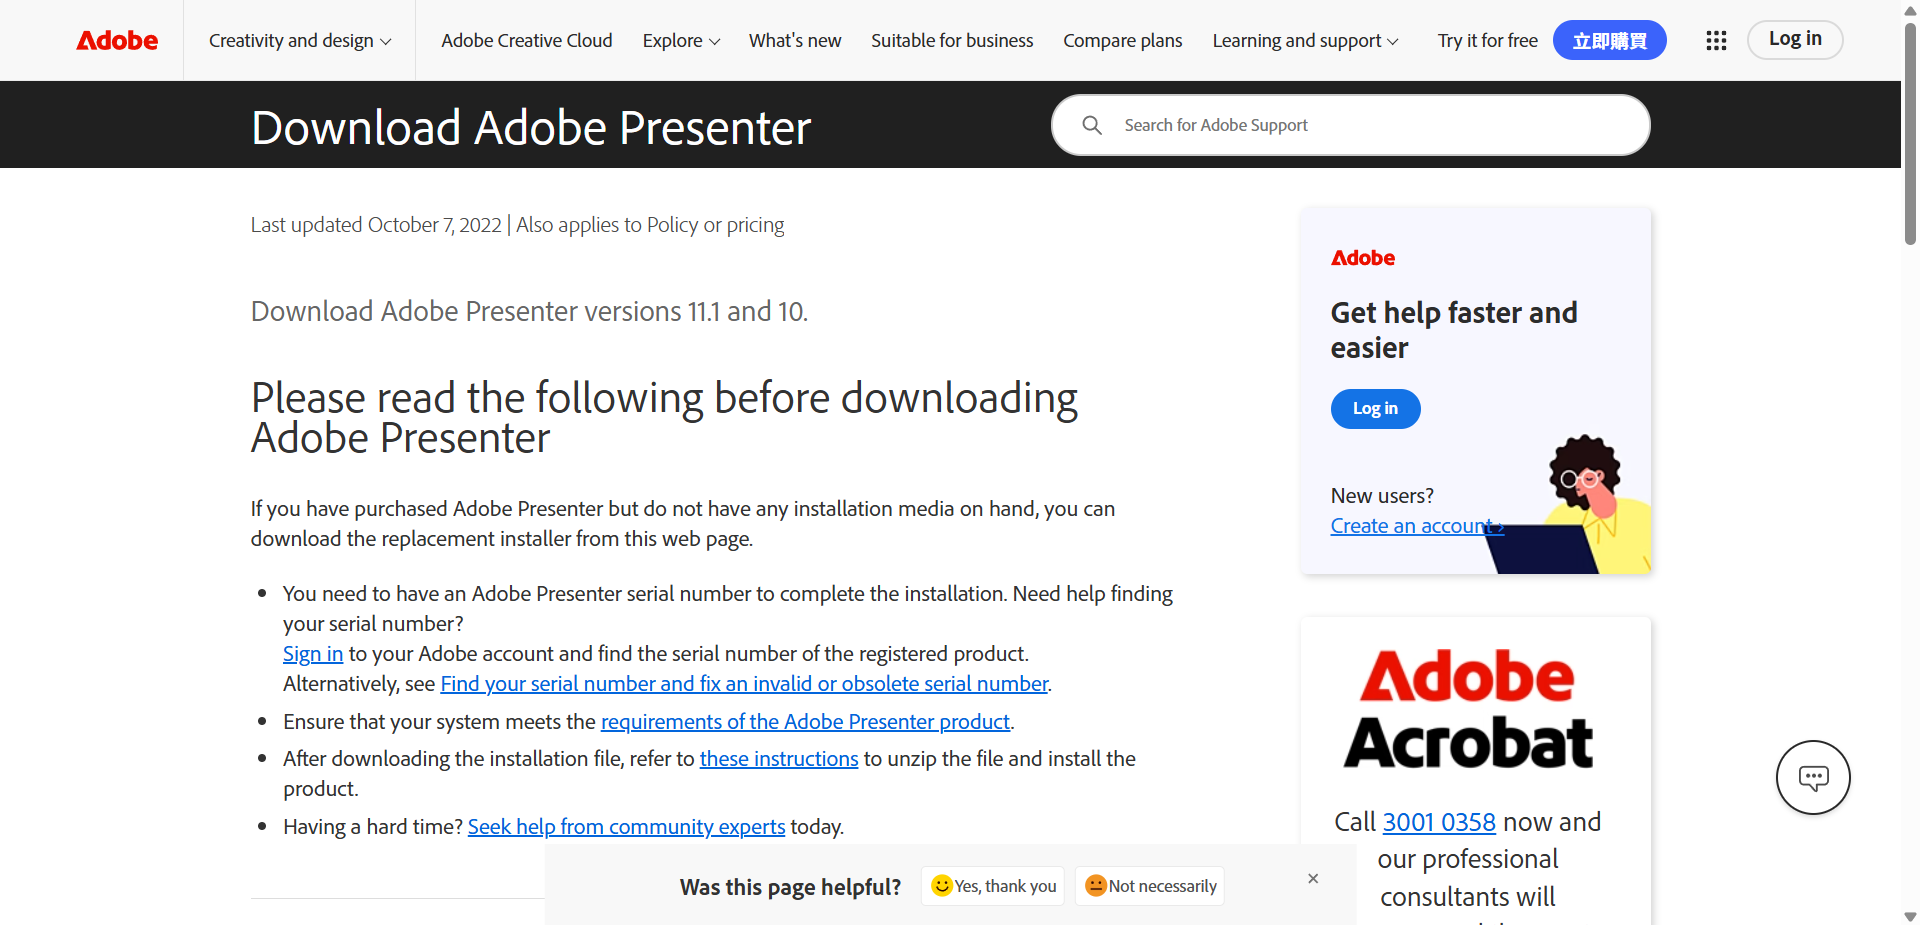Click the blue 立即購買 buy button
This screenshot has height=925, width=1920.
click(1610, 40)
